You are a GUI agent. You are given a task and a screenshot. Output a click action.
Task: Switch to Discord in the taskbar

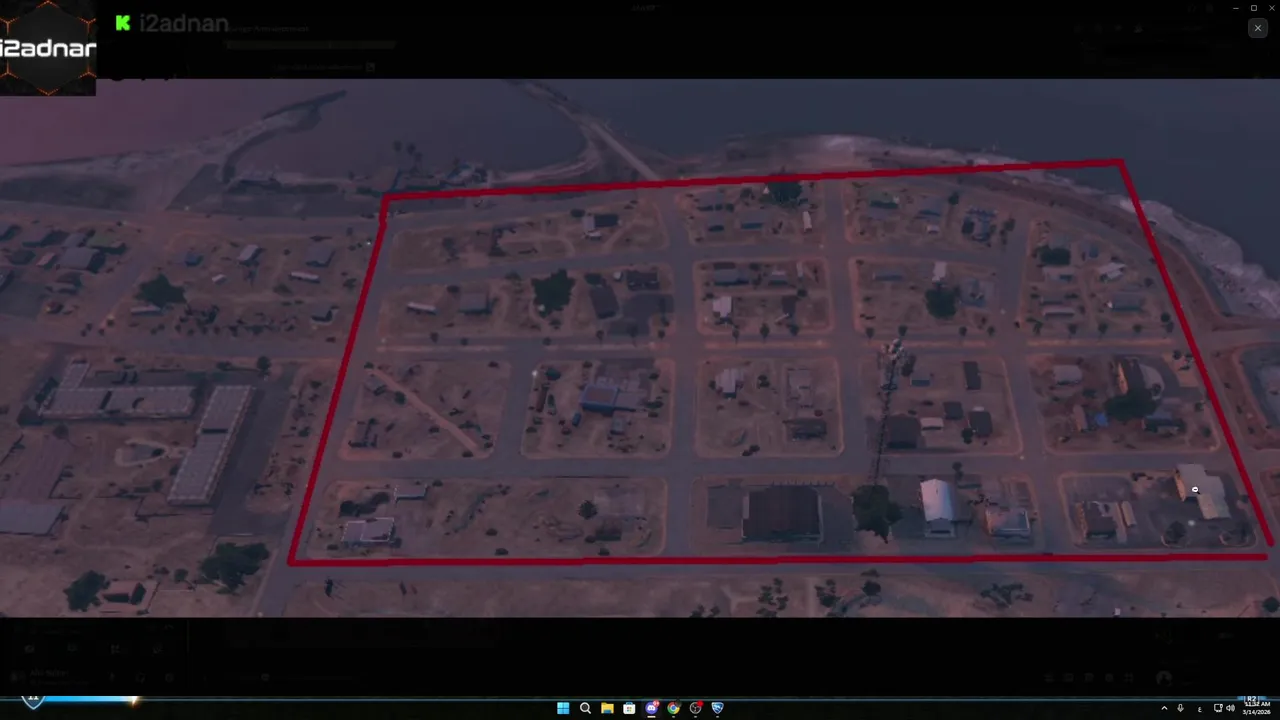pyautogui.click(x=652, y=708)
